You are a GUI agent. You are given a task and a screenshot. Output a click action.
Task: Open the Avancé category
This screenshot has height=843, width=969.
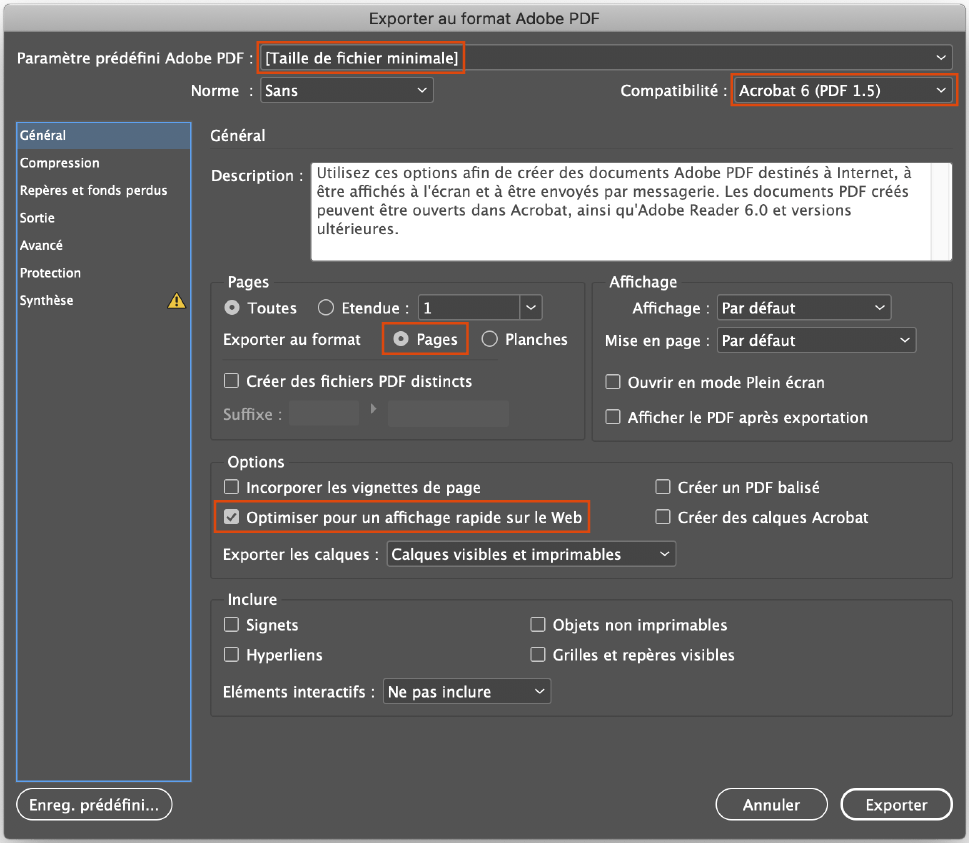tap(104, 245)
